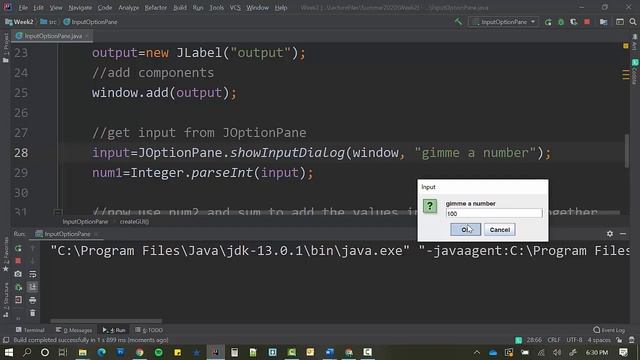
Task: Click 4 spaces indent setting
Action: (x=599, y=340)
